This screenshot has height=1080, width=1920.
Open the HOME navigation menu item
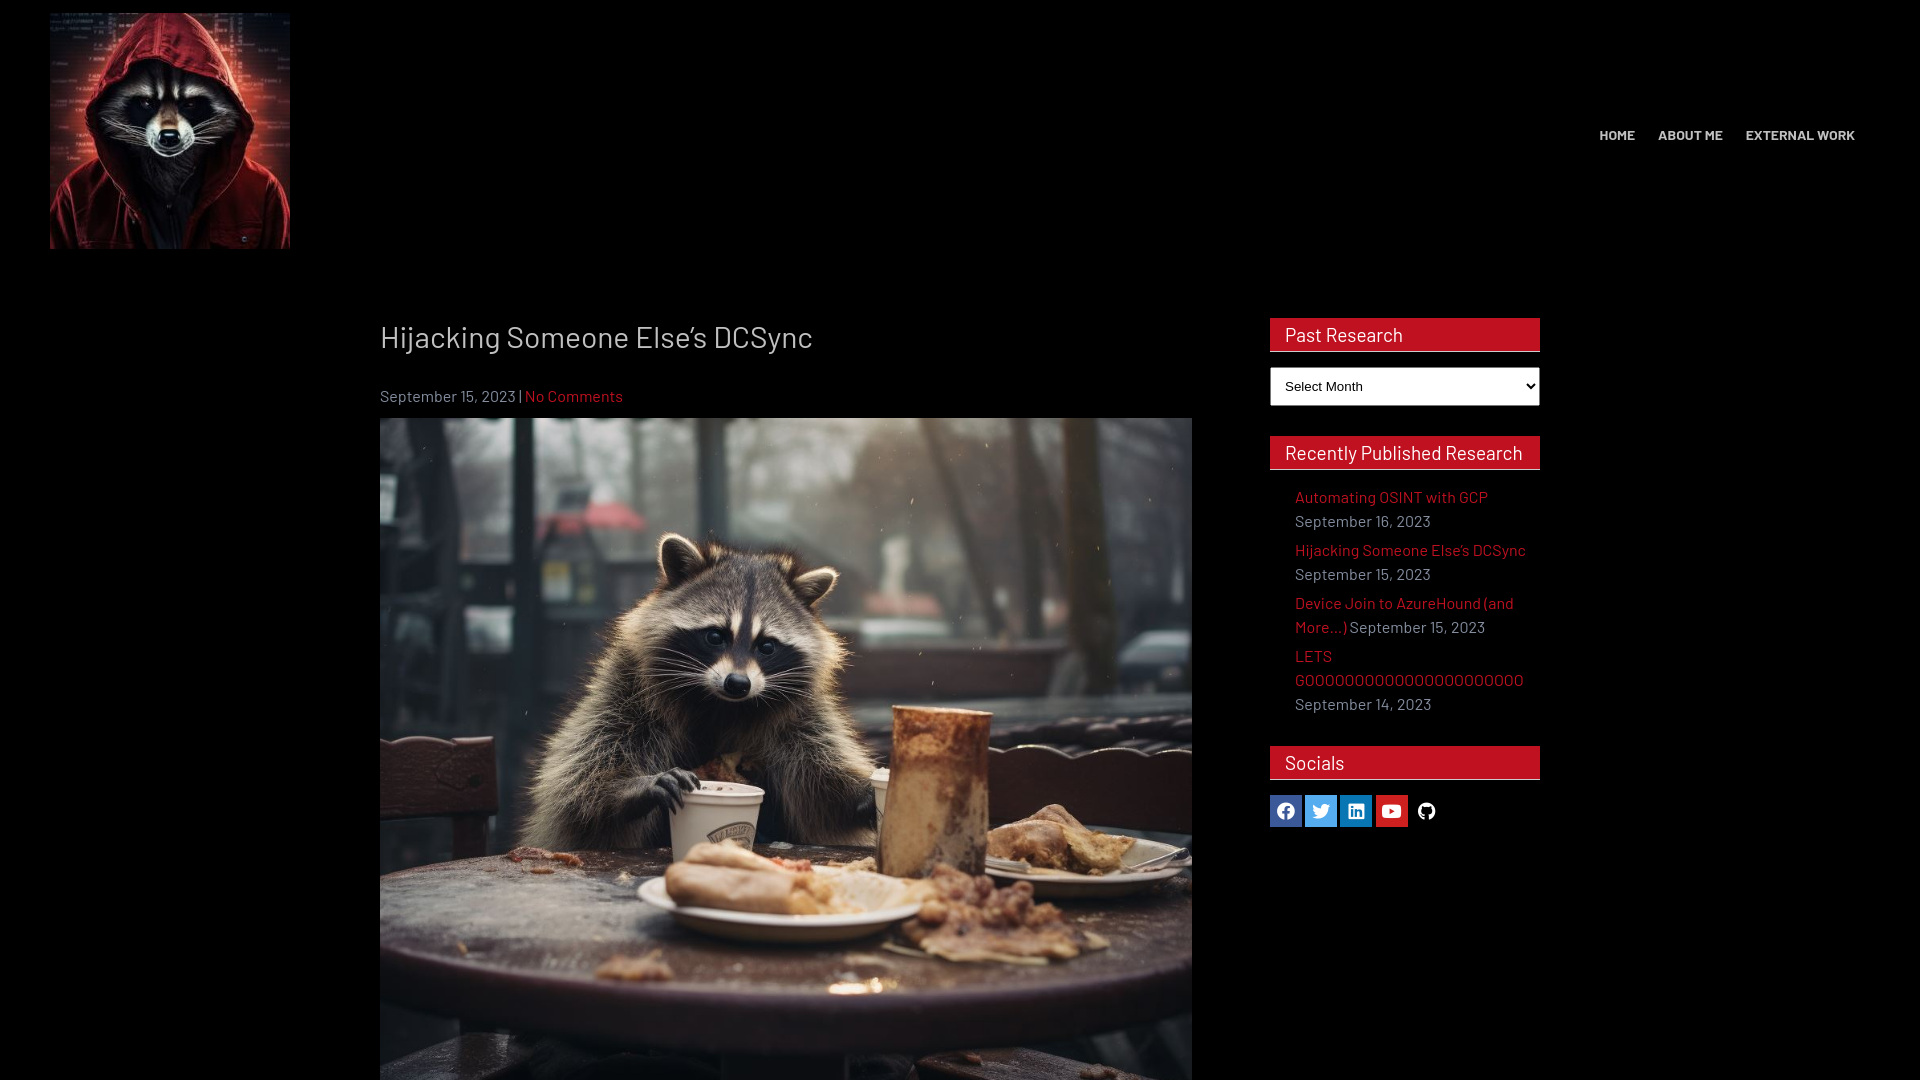pyautogui.click(x=1617, y=135)
